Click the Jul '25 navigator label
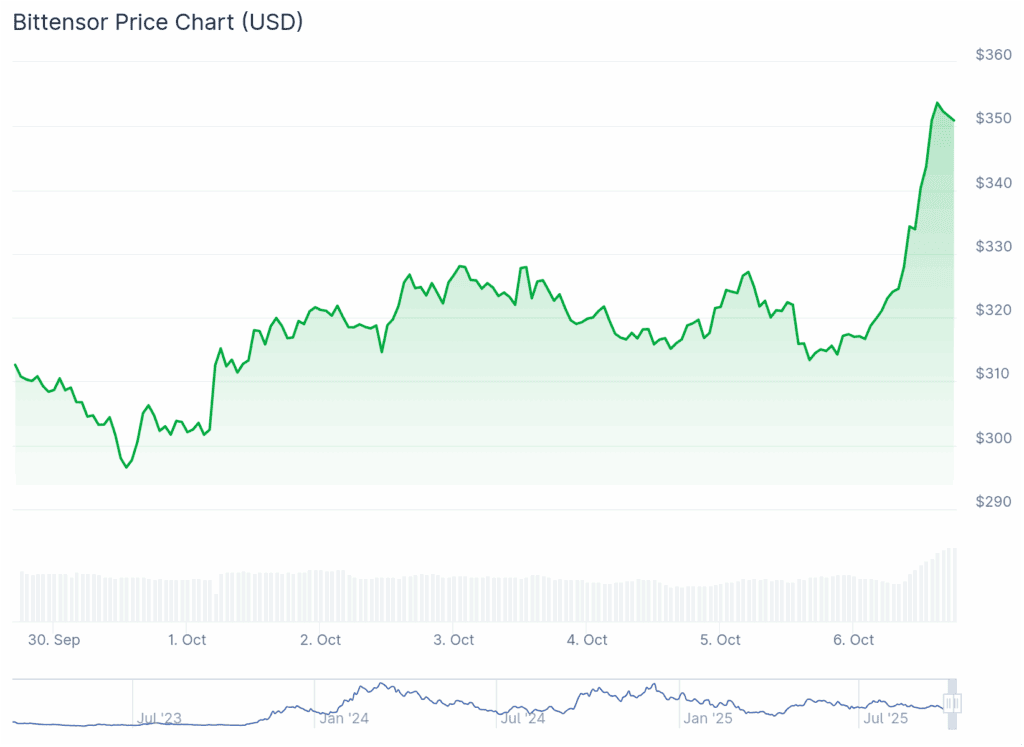Screen dimensions: 1024x747 pos(885,718)
